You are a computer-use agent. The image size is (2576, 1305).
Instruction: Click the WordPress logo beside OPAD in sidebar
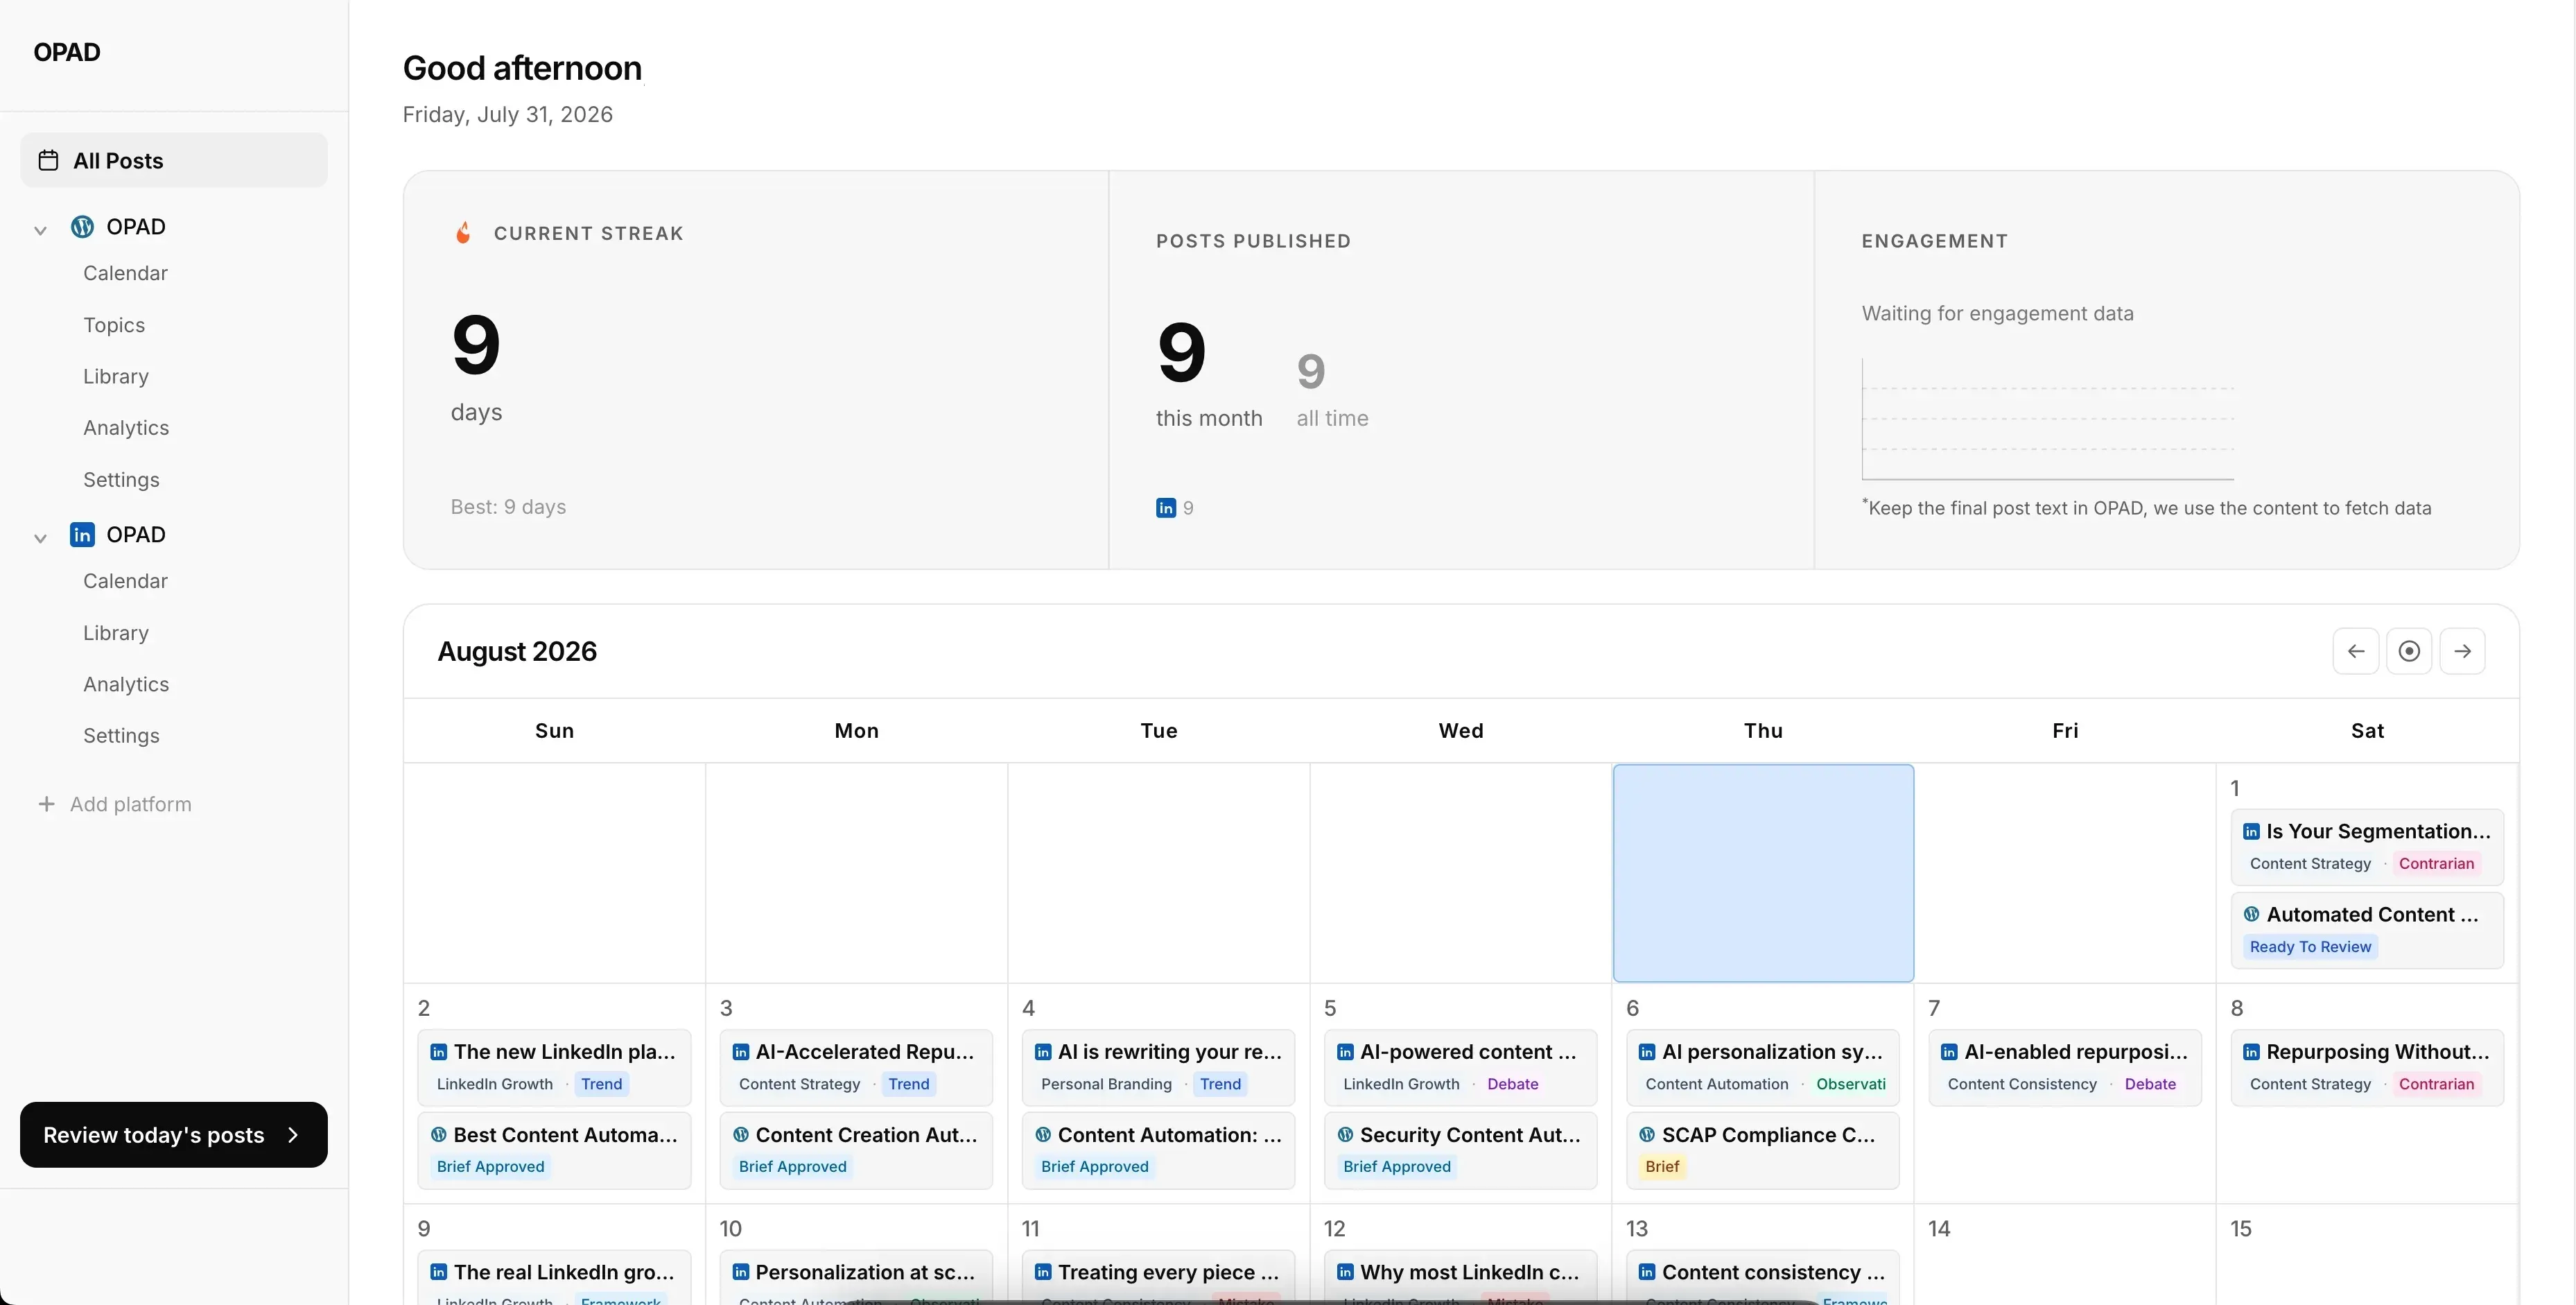82,227
